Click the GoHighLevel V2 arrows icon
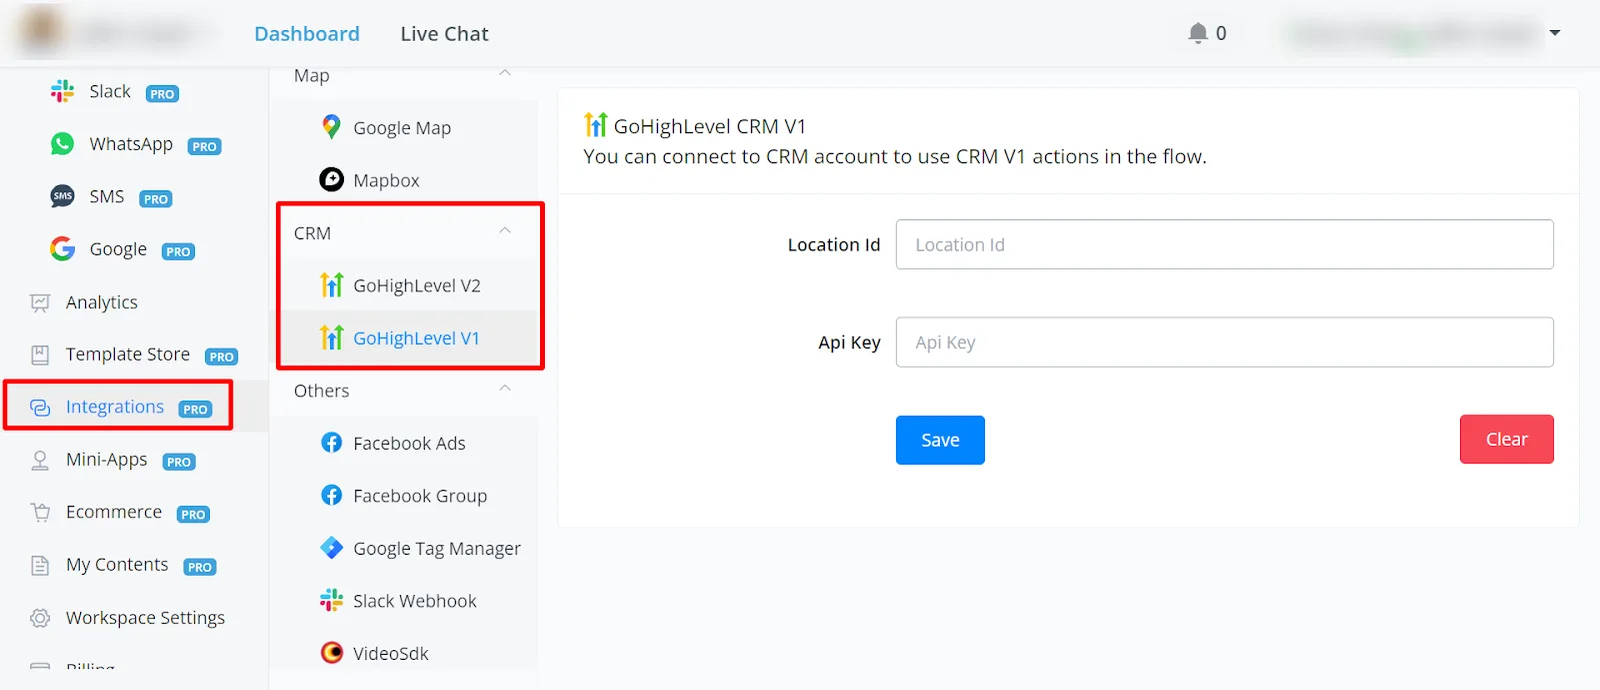This screenshot has width=1600, height=690. tap(331, 285)
